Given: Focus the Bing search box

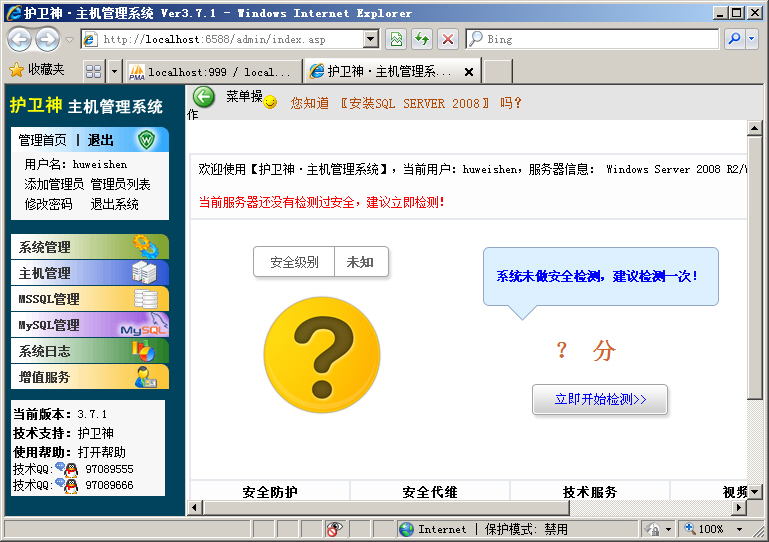Looking at the screenshot, I should coord(591,39).
